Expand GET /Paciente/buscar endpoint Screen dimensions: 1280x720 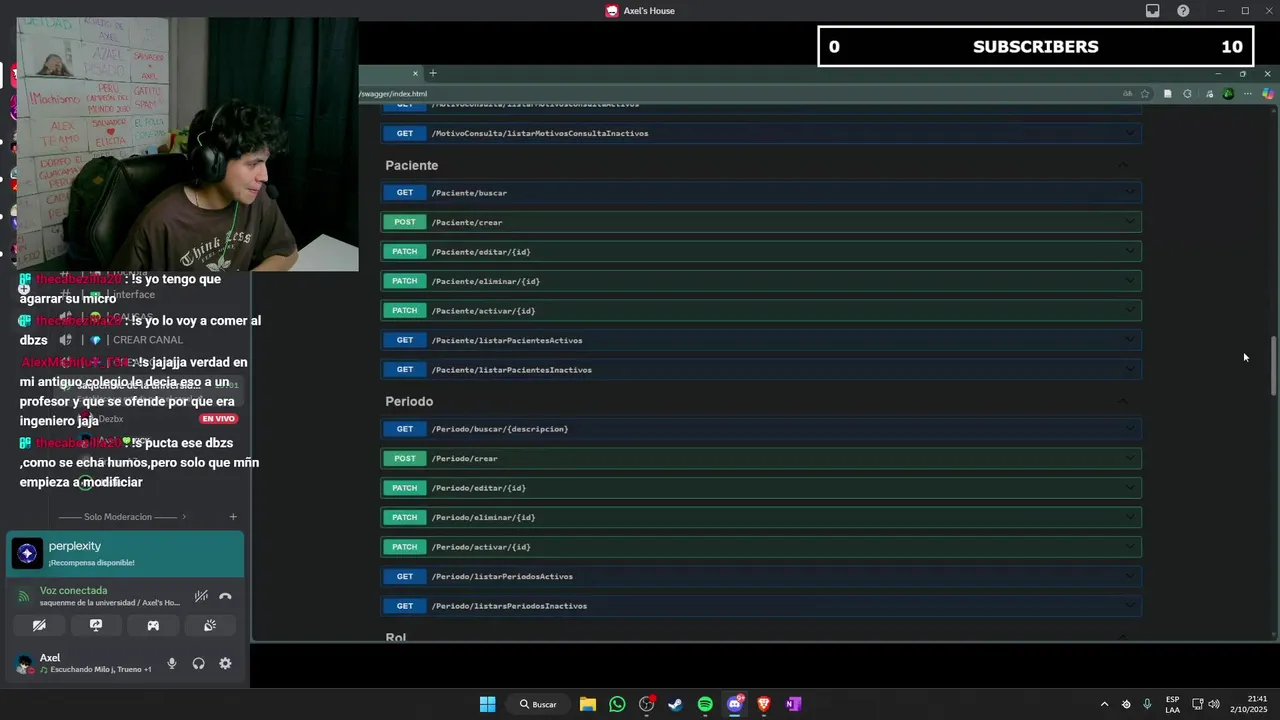coord(761,192)
